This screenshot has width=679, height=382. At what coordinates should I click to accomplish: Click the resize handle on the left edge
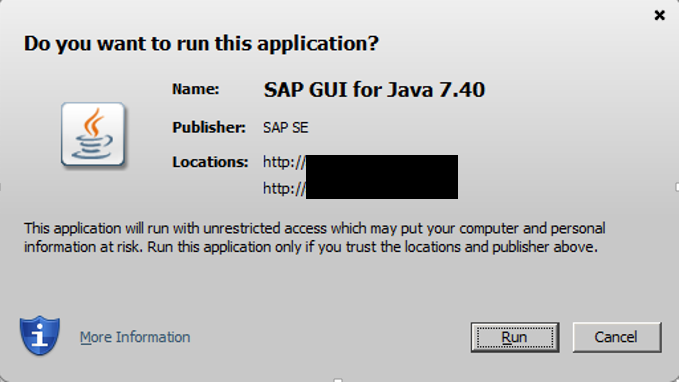pyautogui.click(x=1, y=187)
